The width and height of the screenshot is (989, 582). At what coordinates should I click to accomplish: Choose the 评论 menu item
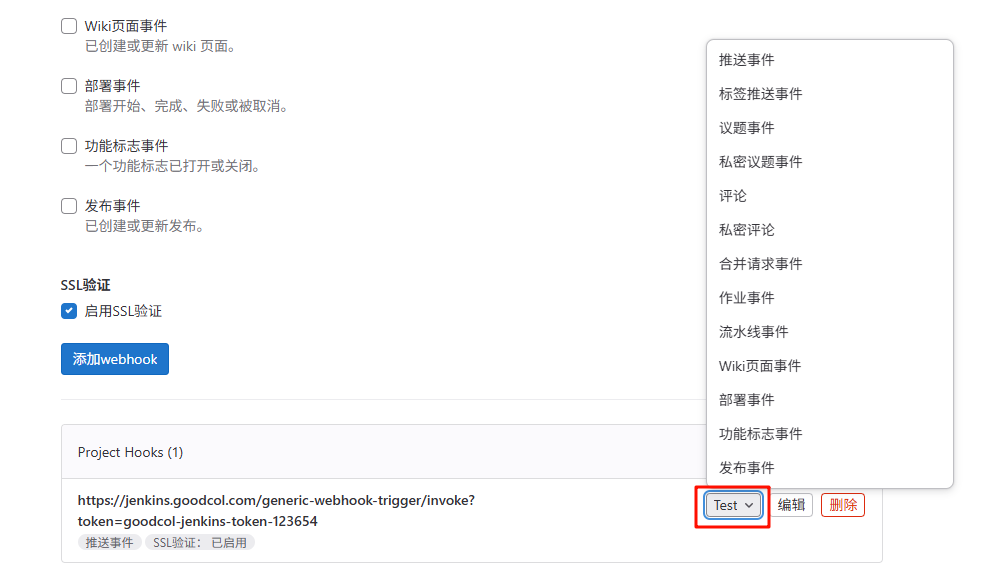(x=829, y=196)
